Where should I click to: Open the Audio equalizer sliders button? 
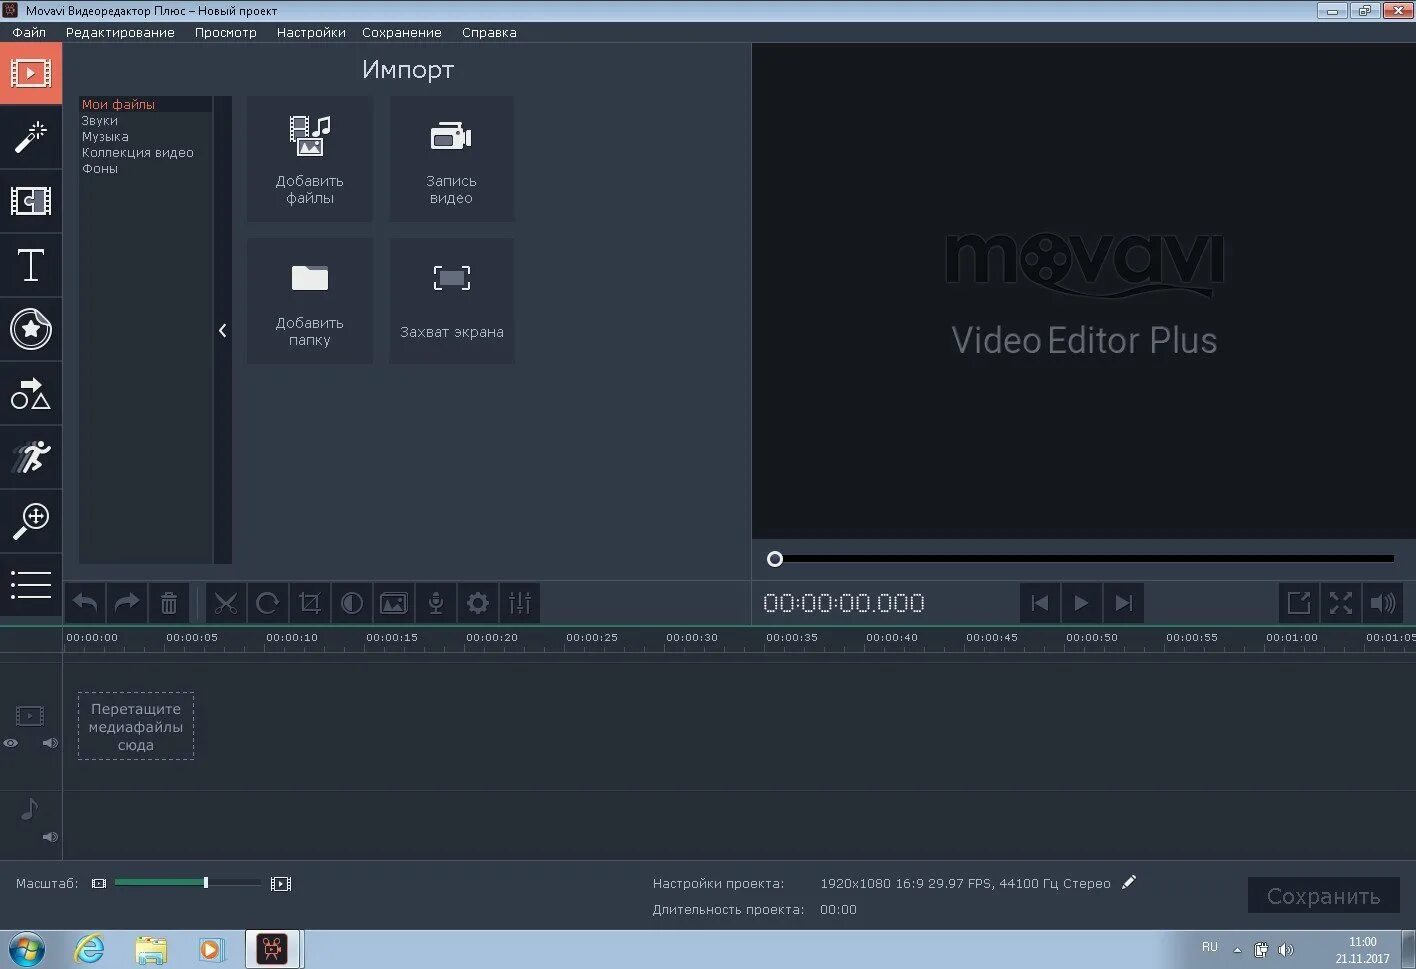(520, 603)
